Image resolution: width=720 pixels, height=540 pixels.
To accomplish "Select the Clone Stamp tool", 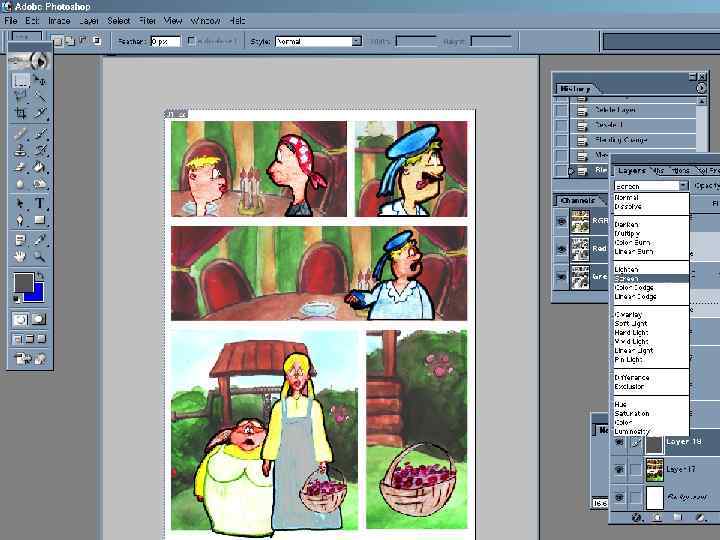I will [20, 150].
